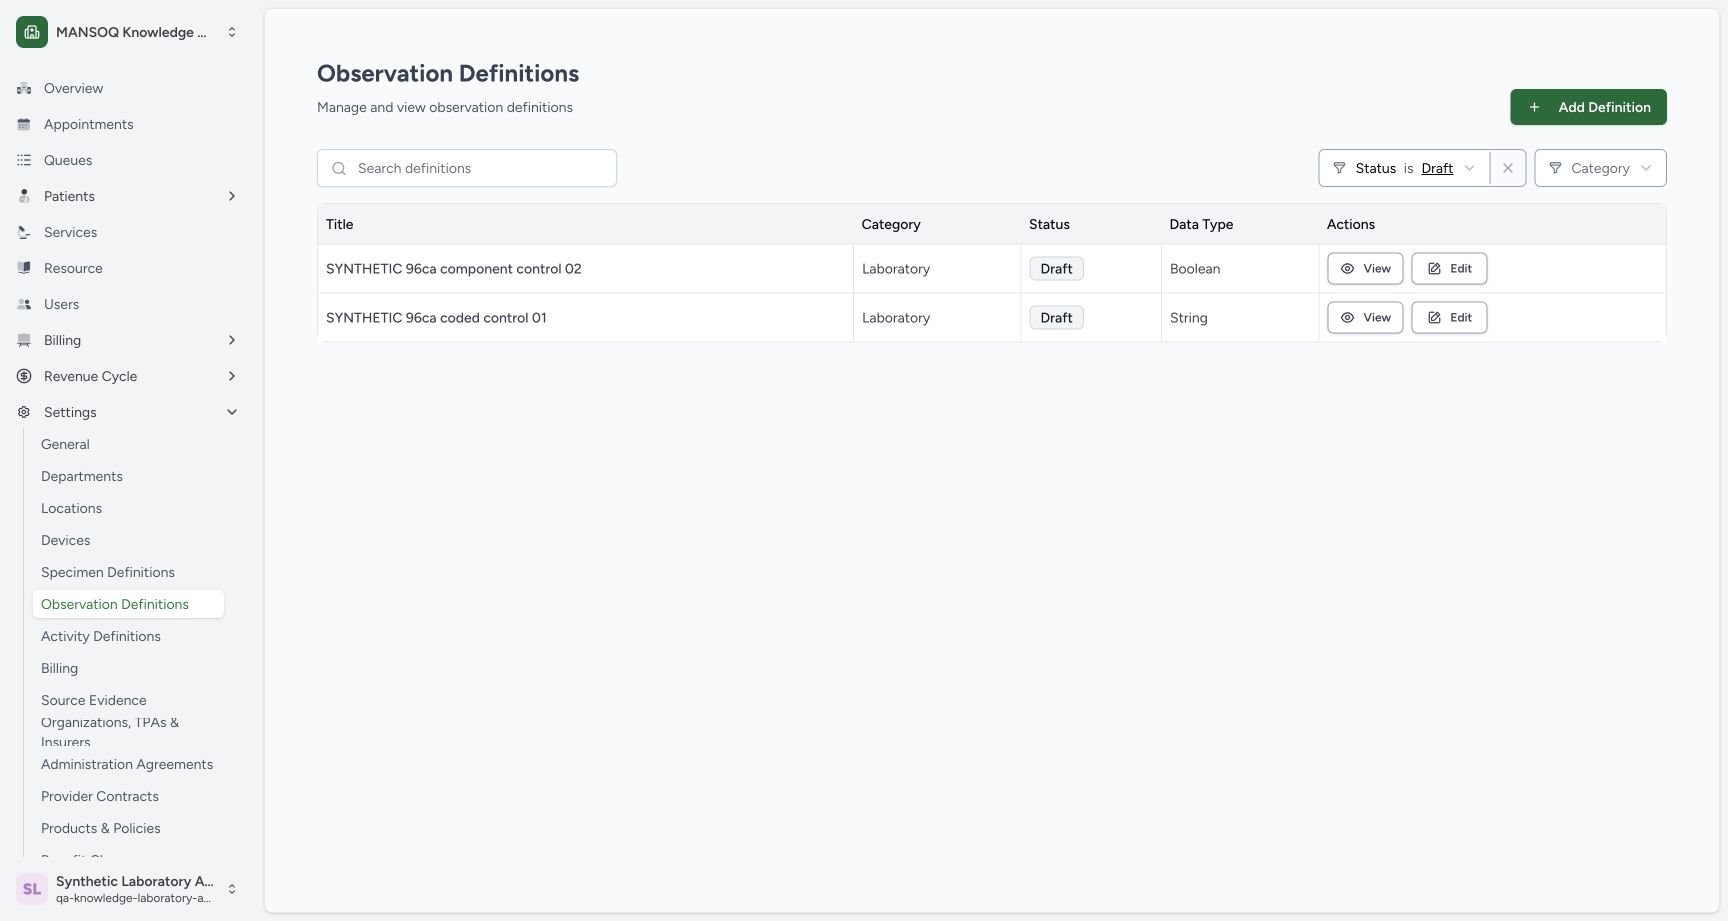Image resolution: width=1728 pixels, height=921 pixels.
Task: Collapse the Settings section chevron
Action: (232, 412)
